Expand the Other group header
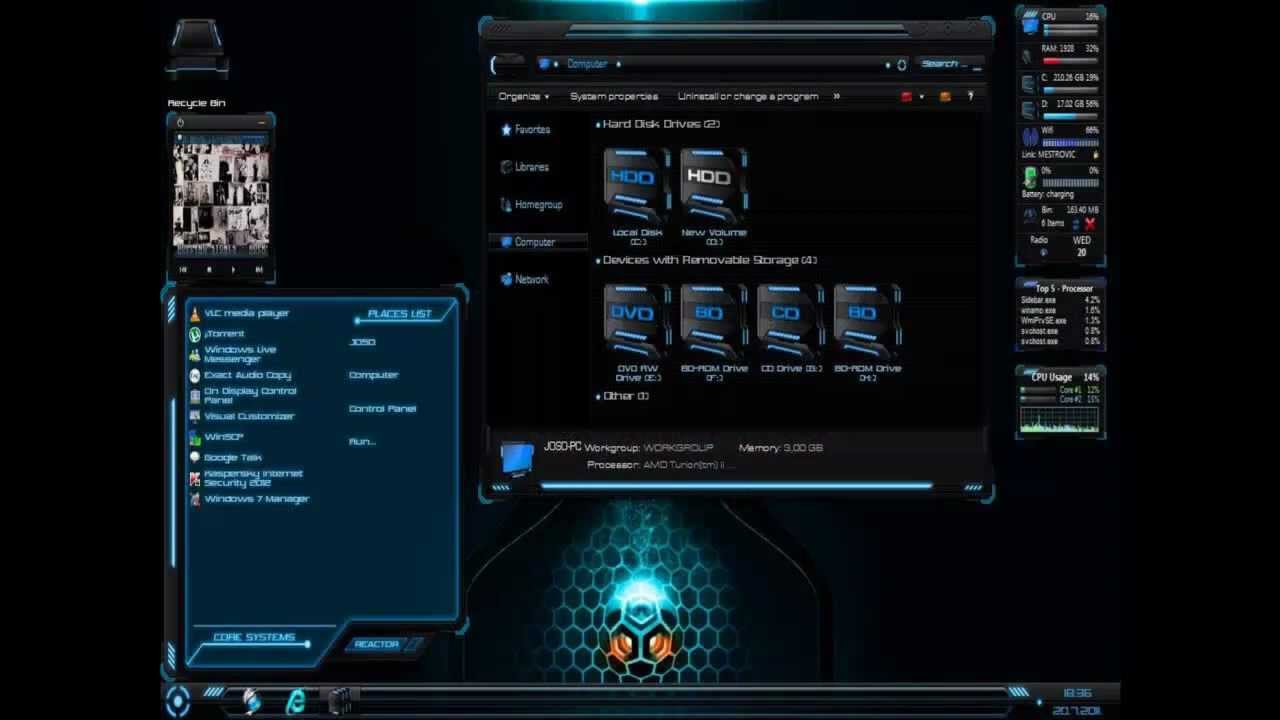 pos(599,397)
